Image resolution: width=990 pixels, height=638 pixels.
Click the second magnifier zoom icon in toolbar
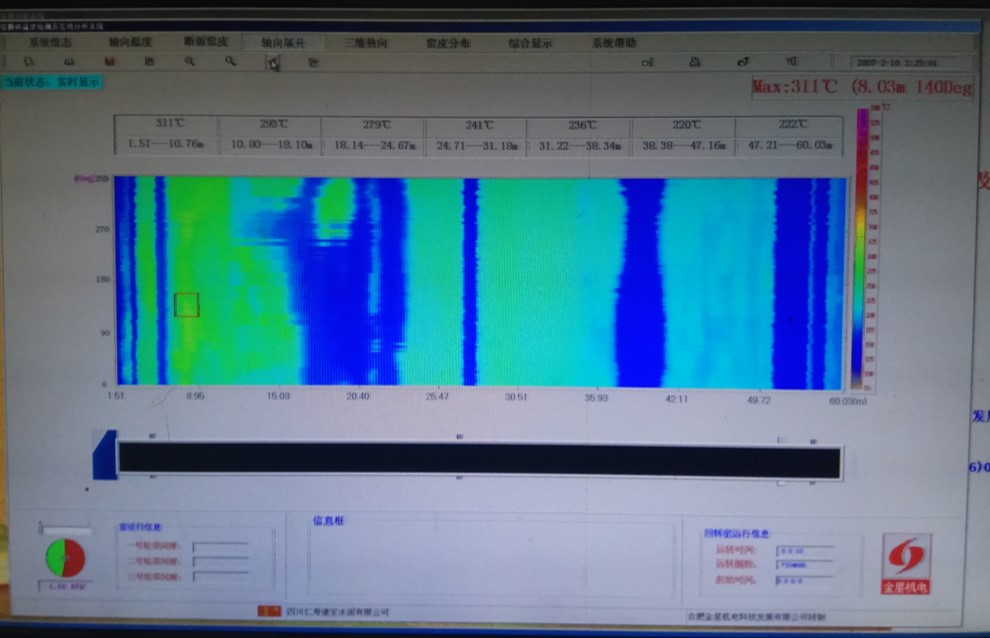coord(230,62)
